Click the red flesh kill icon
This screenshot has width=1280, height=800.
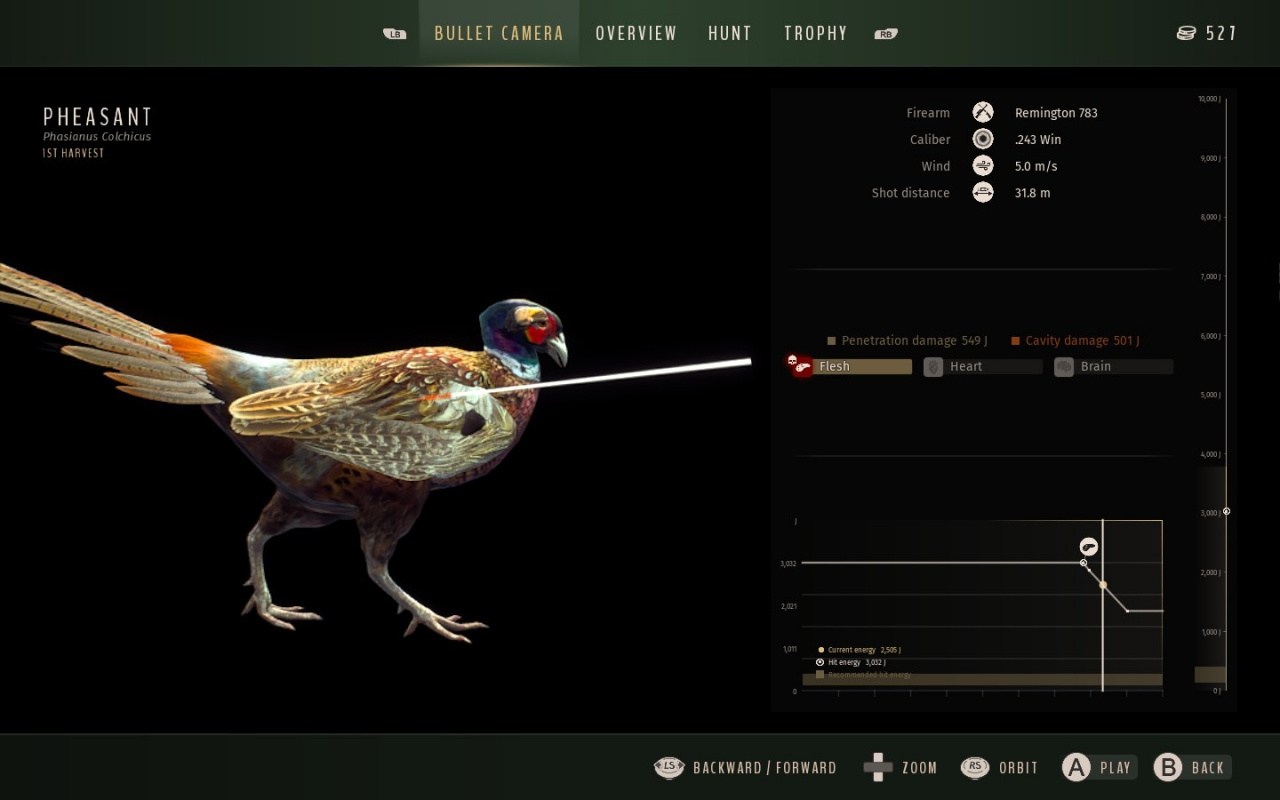tap(800, 366)
